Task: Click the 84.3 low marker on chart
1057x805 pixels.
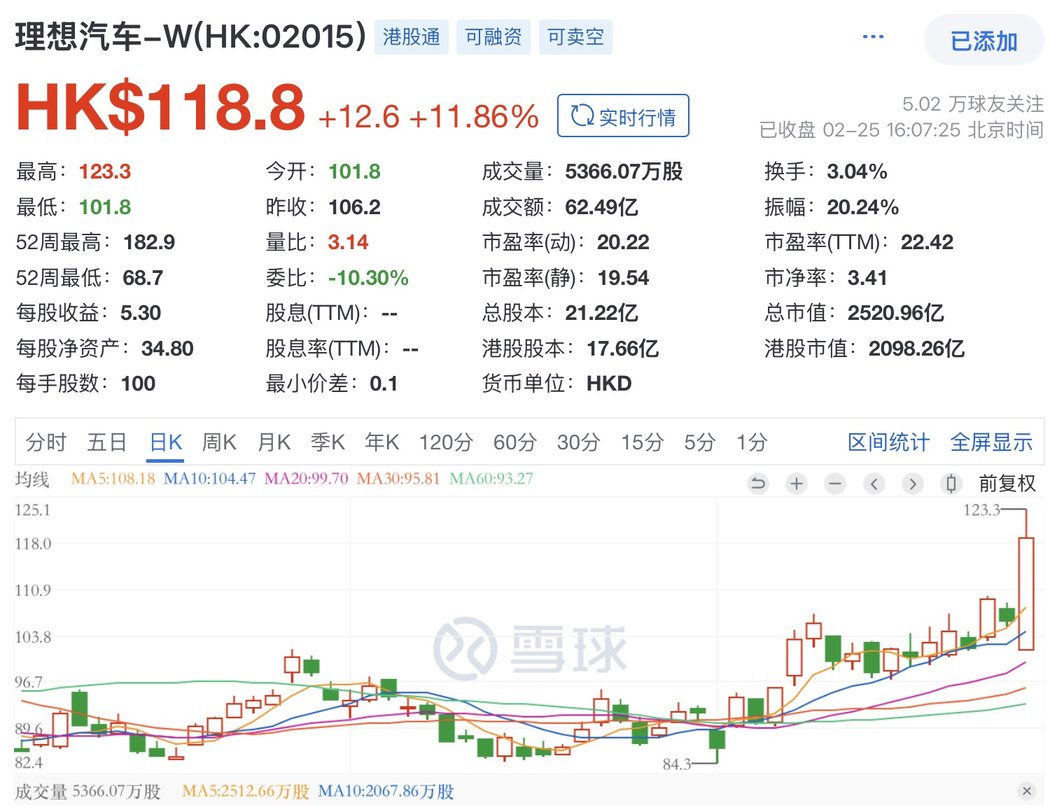Action: click(x=677, y=764)
